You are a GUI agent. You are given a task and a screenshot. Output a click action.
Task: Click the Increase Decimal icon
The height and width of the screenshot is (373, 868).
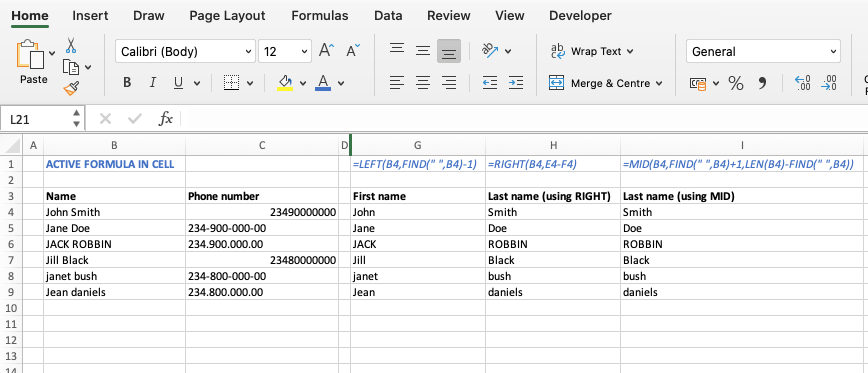[x=802, y=83]
